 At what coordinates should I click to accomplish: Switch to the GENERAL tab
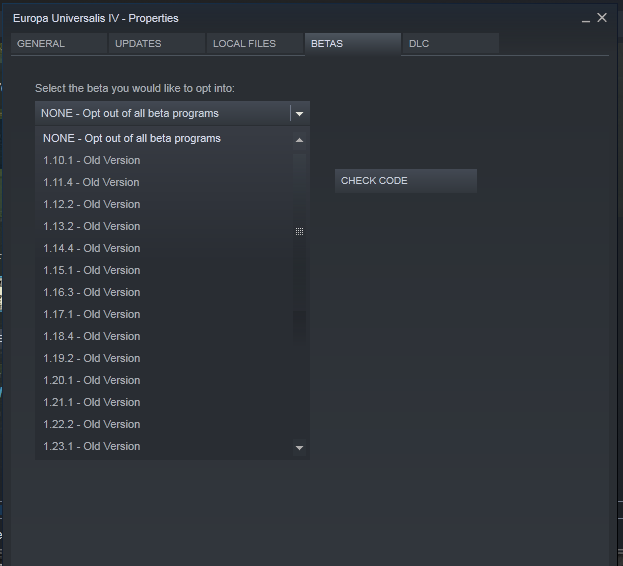click(x=58, y=44)
